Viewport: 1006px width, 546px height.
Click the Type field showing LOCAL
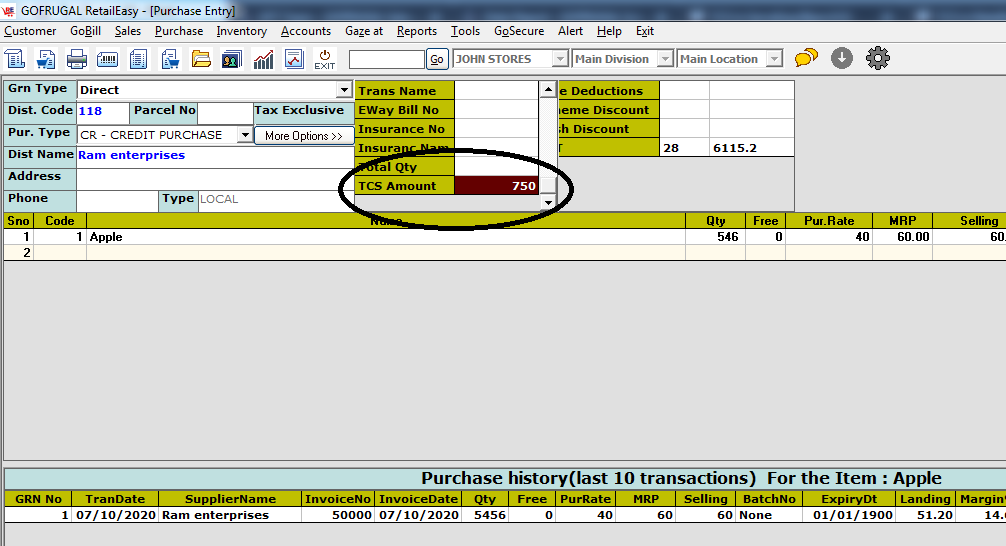click(x=276, y=200)
